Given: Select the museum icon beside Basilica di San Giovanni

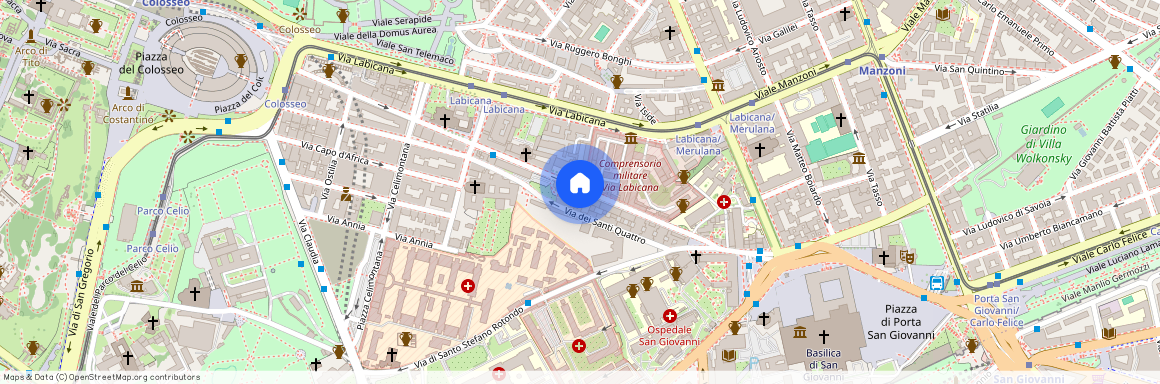Looking at the screenshot, I should pyautogui.click(x=799, y=331).
